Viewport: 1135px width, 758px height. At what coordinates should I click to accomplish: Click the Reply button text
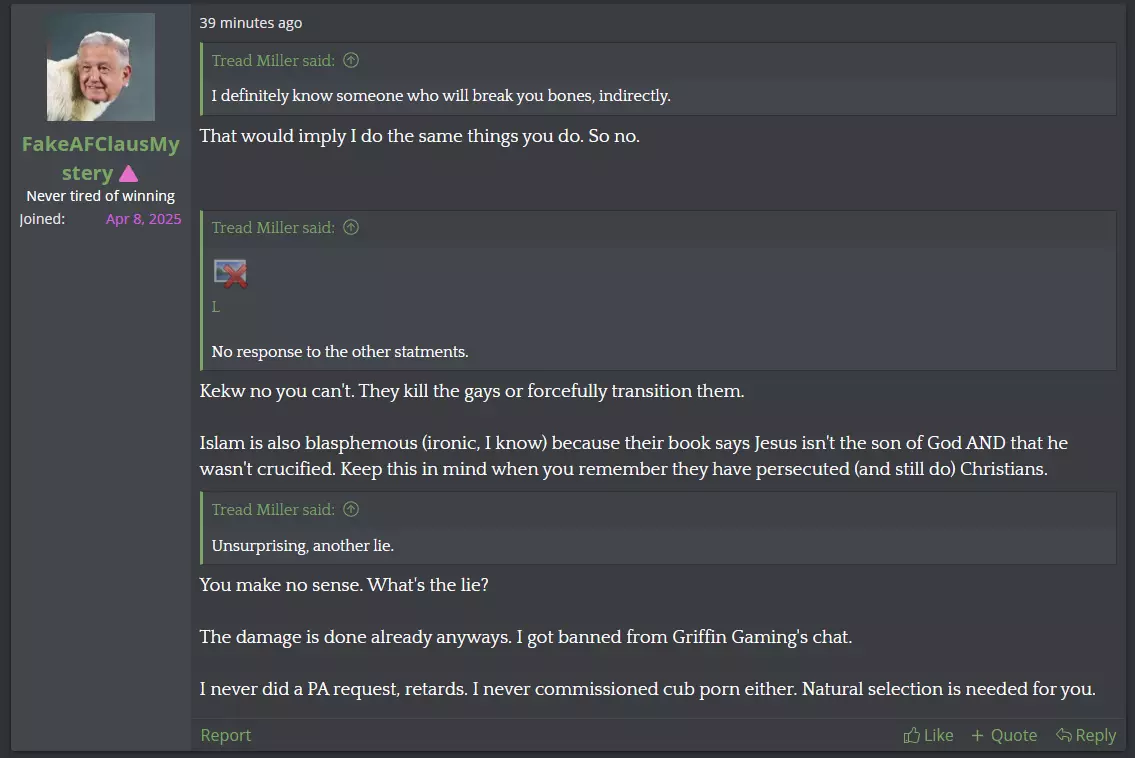1095,735
